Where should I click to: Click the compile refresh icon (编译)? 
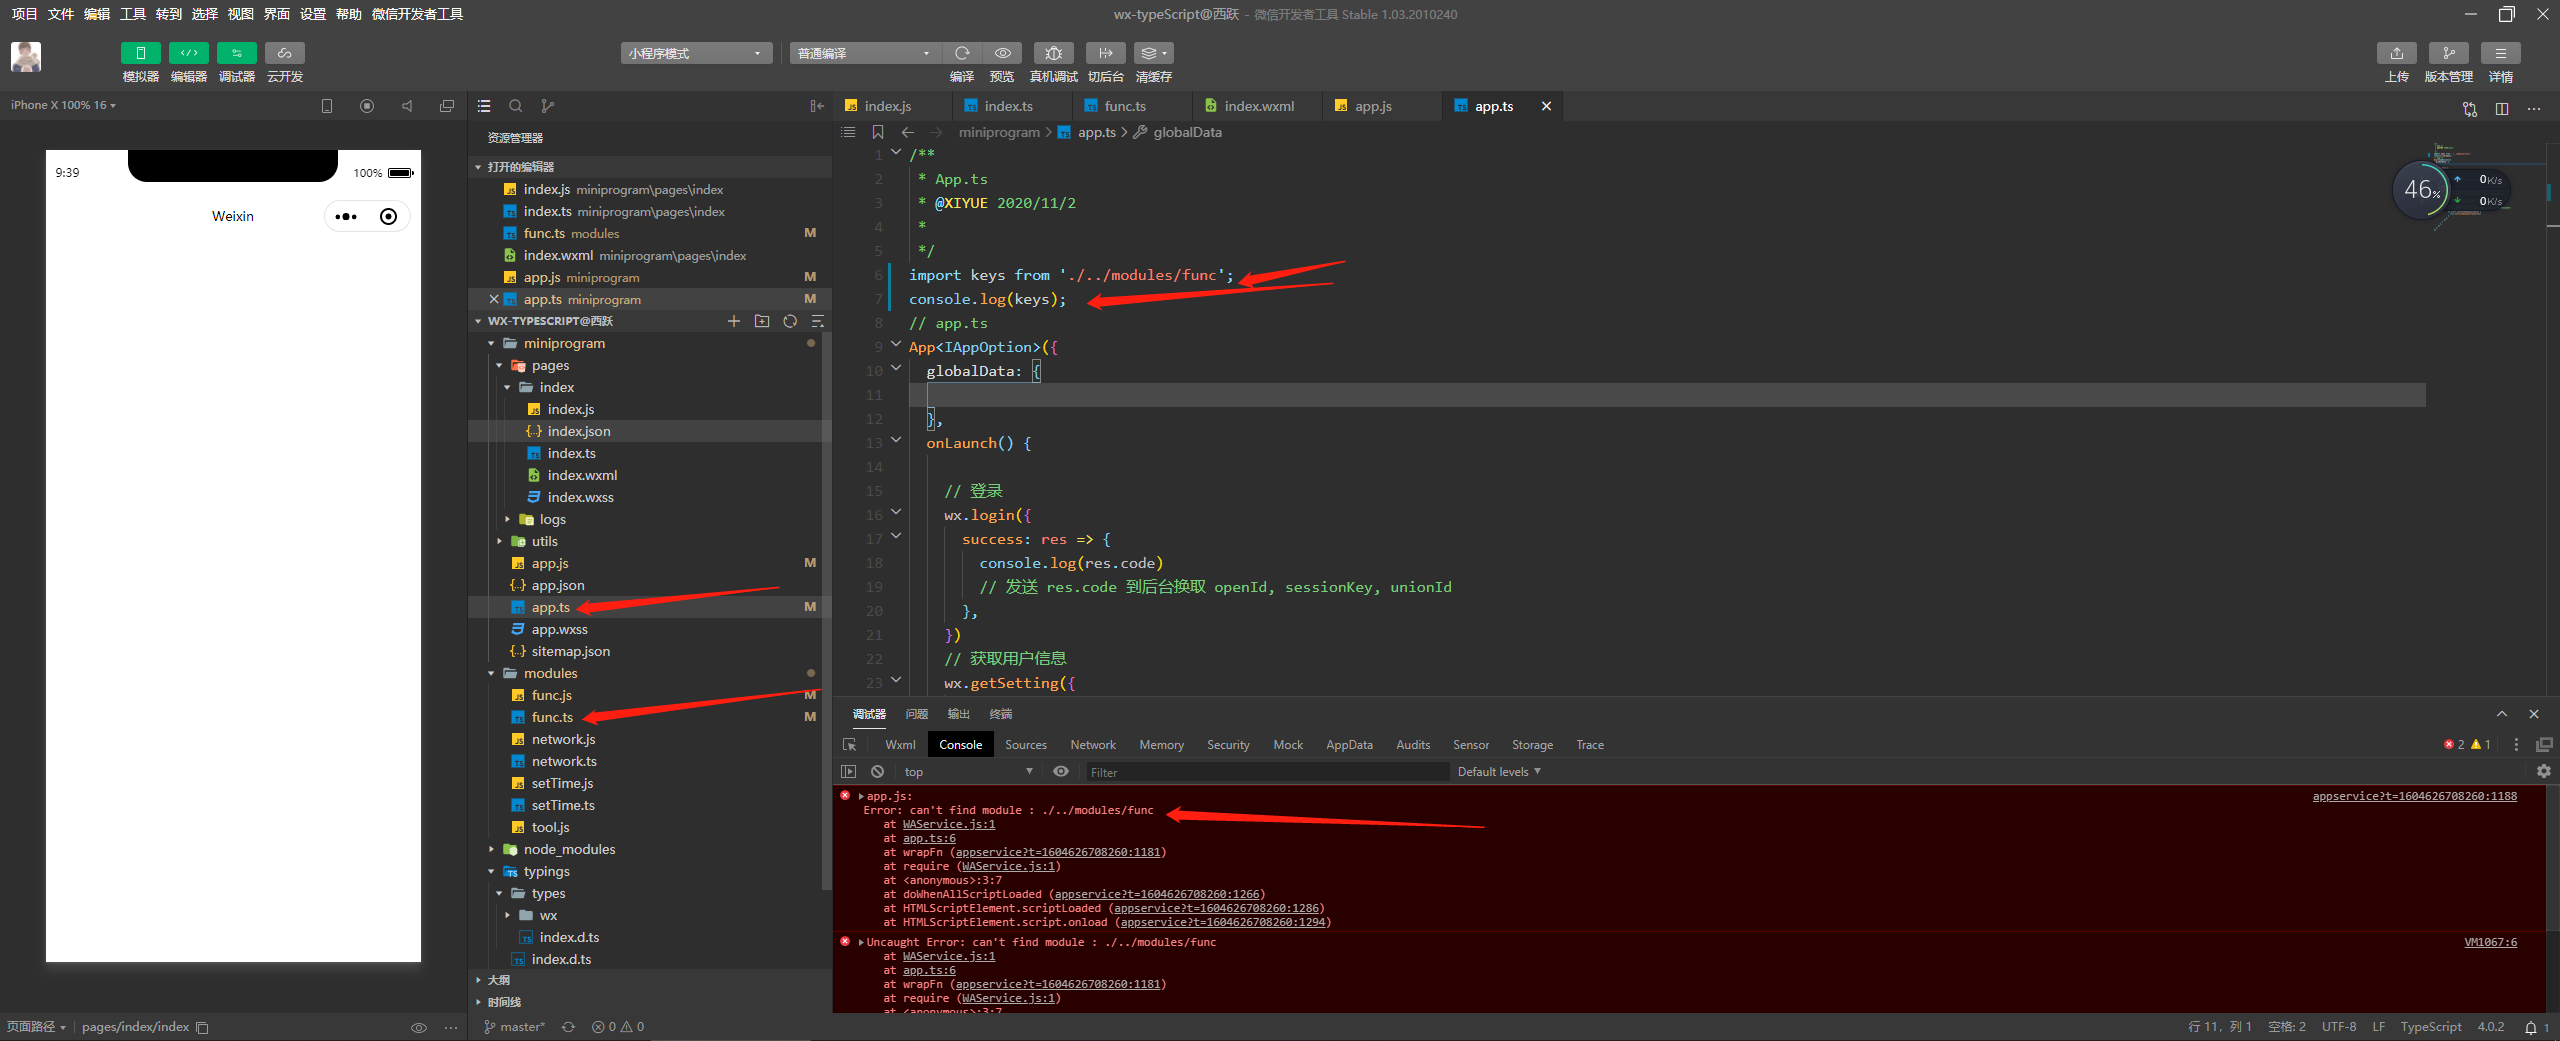(962, 53)
